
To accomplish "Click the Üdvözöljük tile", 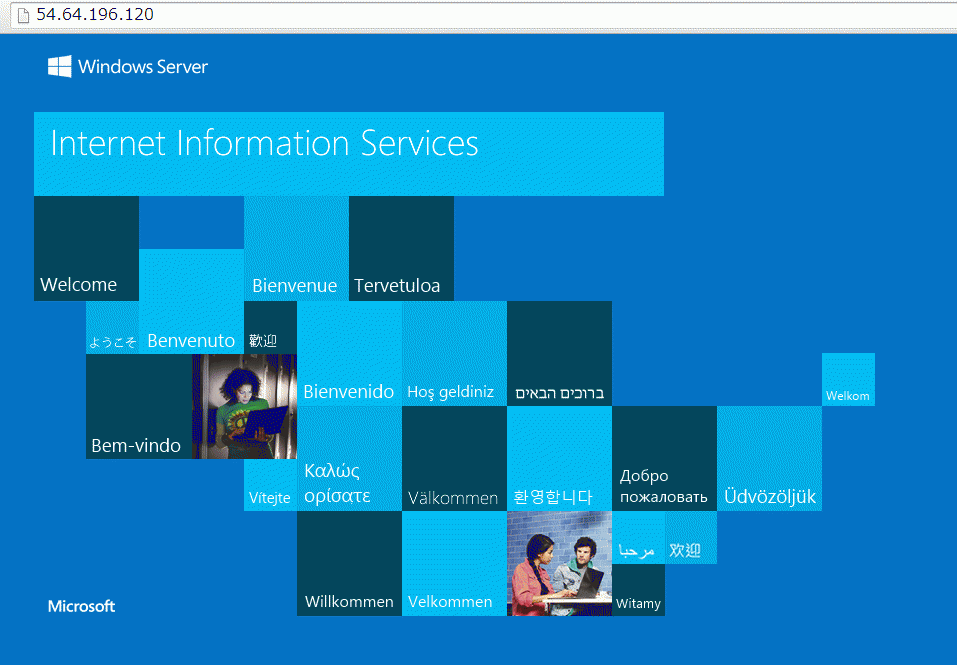I will click(770, 459).
